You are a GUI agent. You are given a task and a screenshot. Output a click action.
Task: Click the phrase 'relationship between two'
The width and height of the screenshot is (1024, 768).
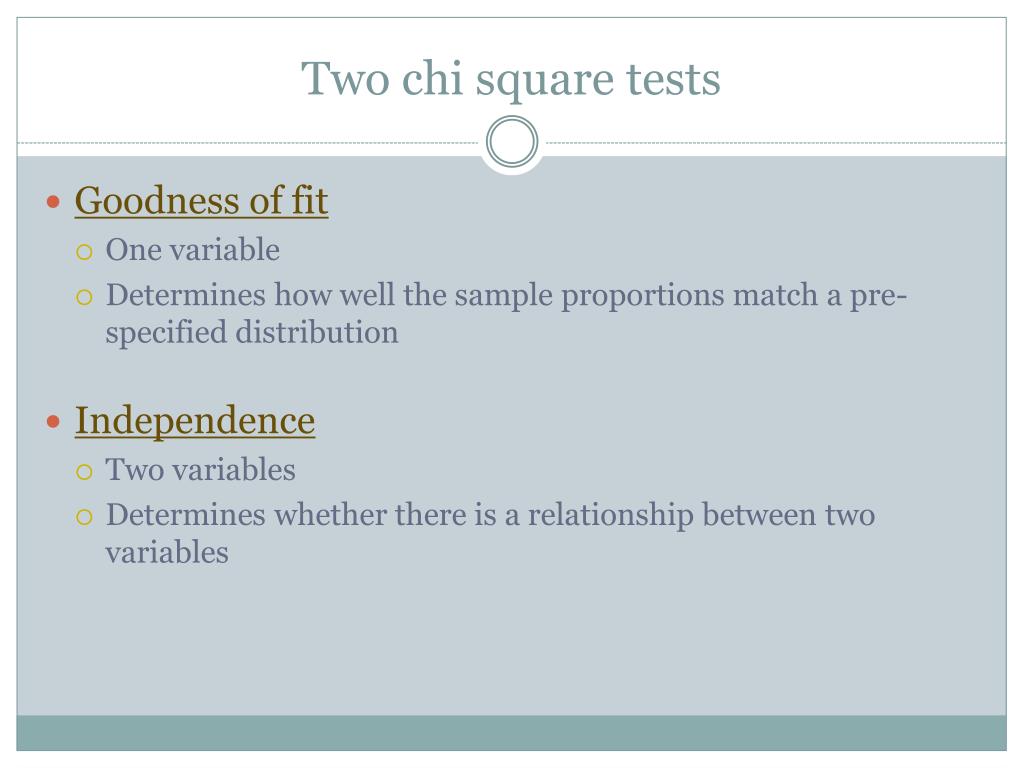coord(701,515)
